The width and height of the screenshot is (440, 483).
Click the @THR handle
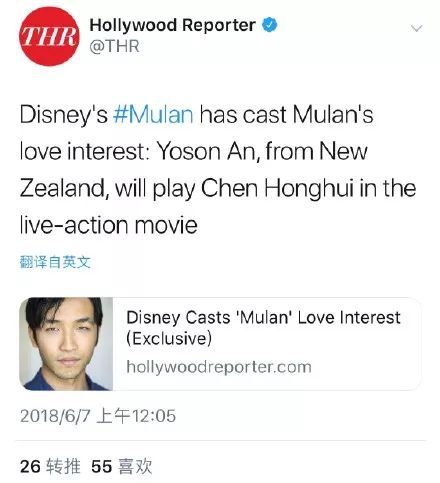[114, 46]
